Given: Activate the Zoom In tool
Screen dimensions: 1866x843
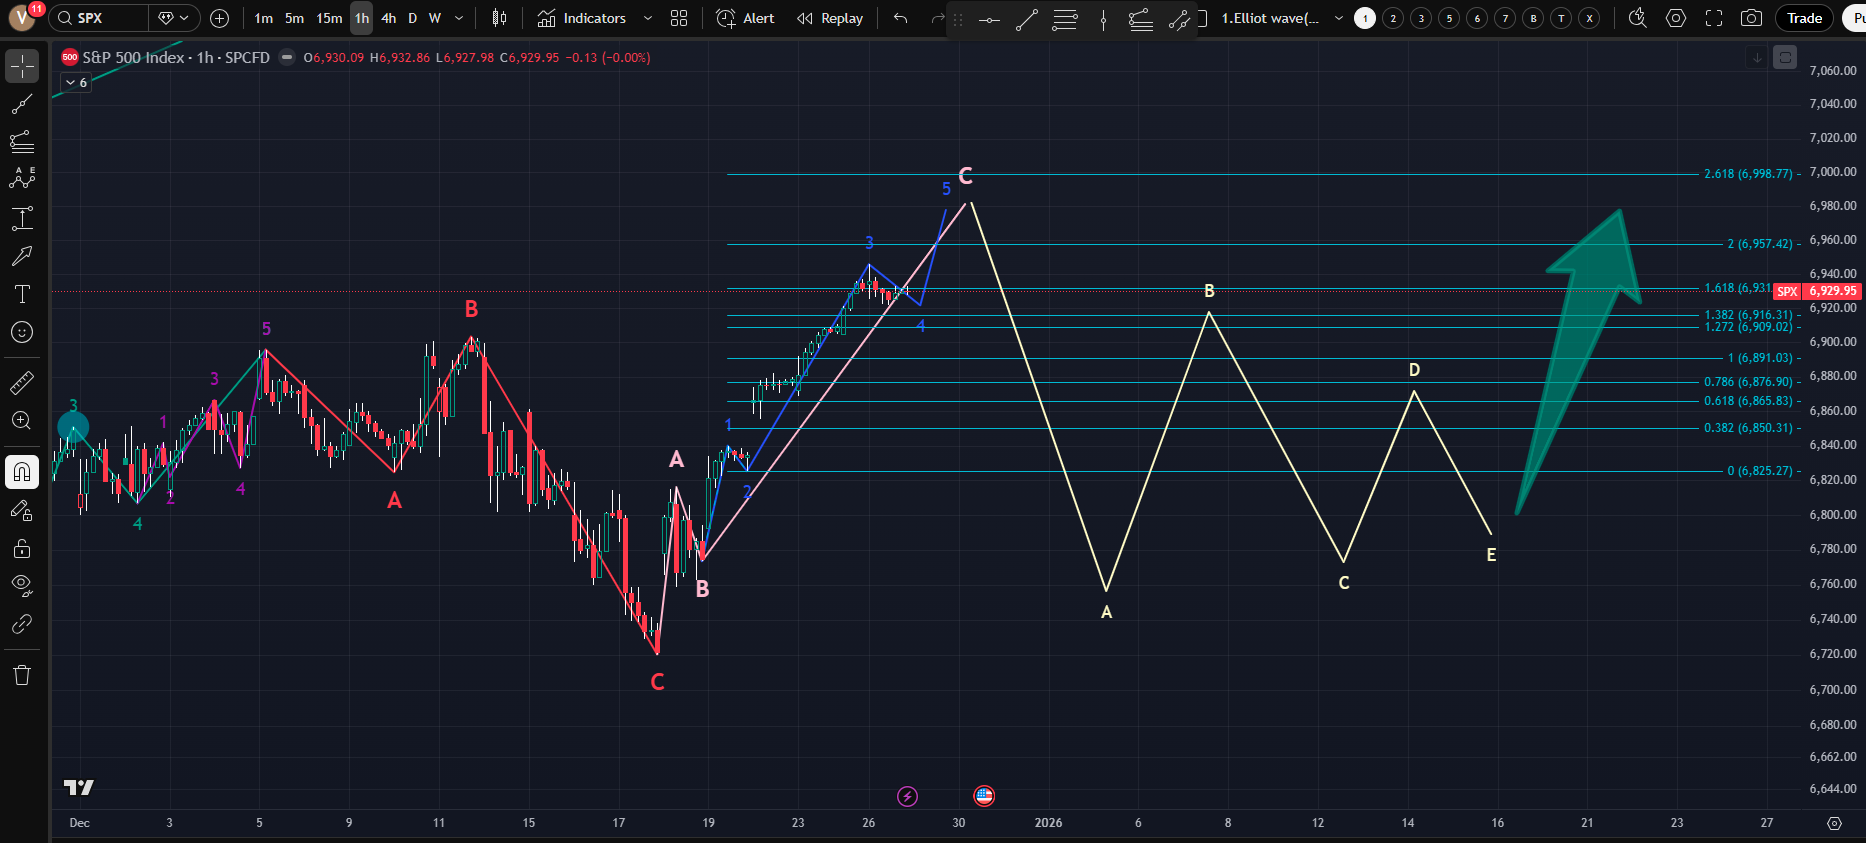Looking at the screenshot, I should [22, 421].
